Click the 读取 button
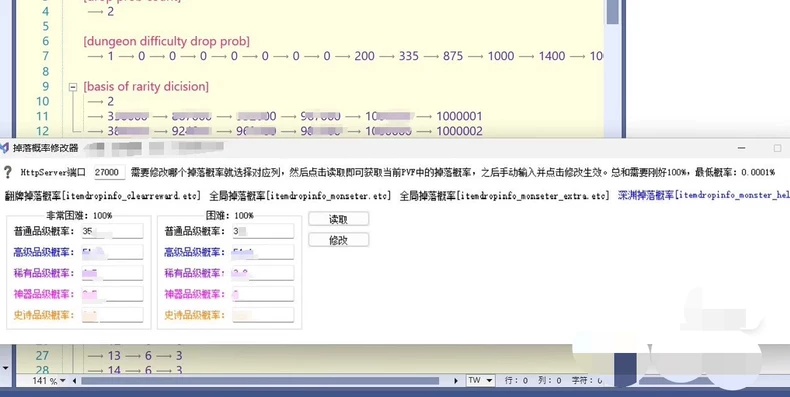Image resolution: width=790 pixels, height=397 pixels. (x=339, y=219)
